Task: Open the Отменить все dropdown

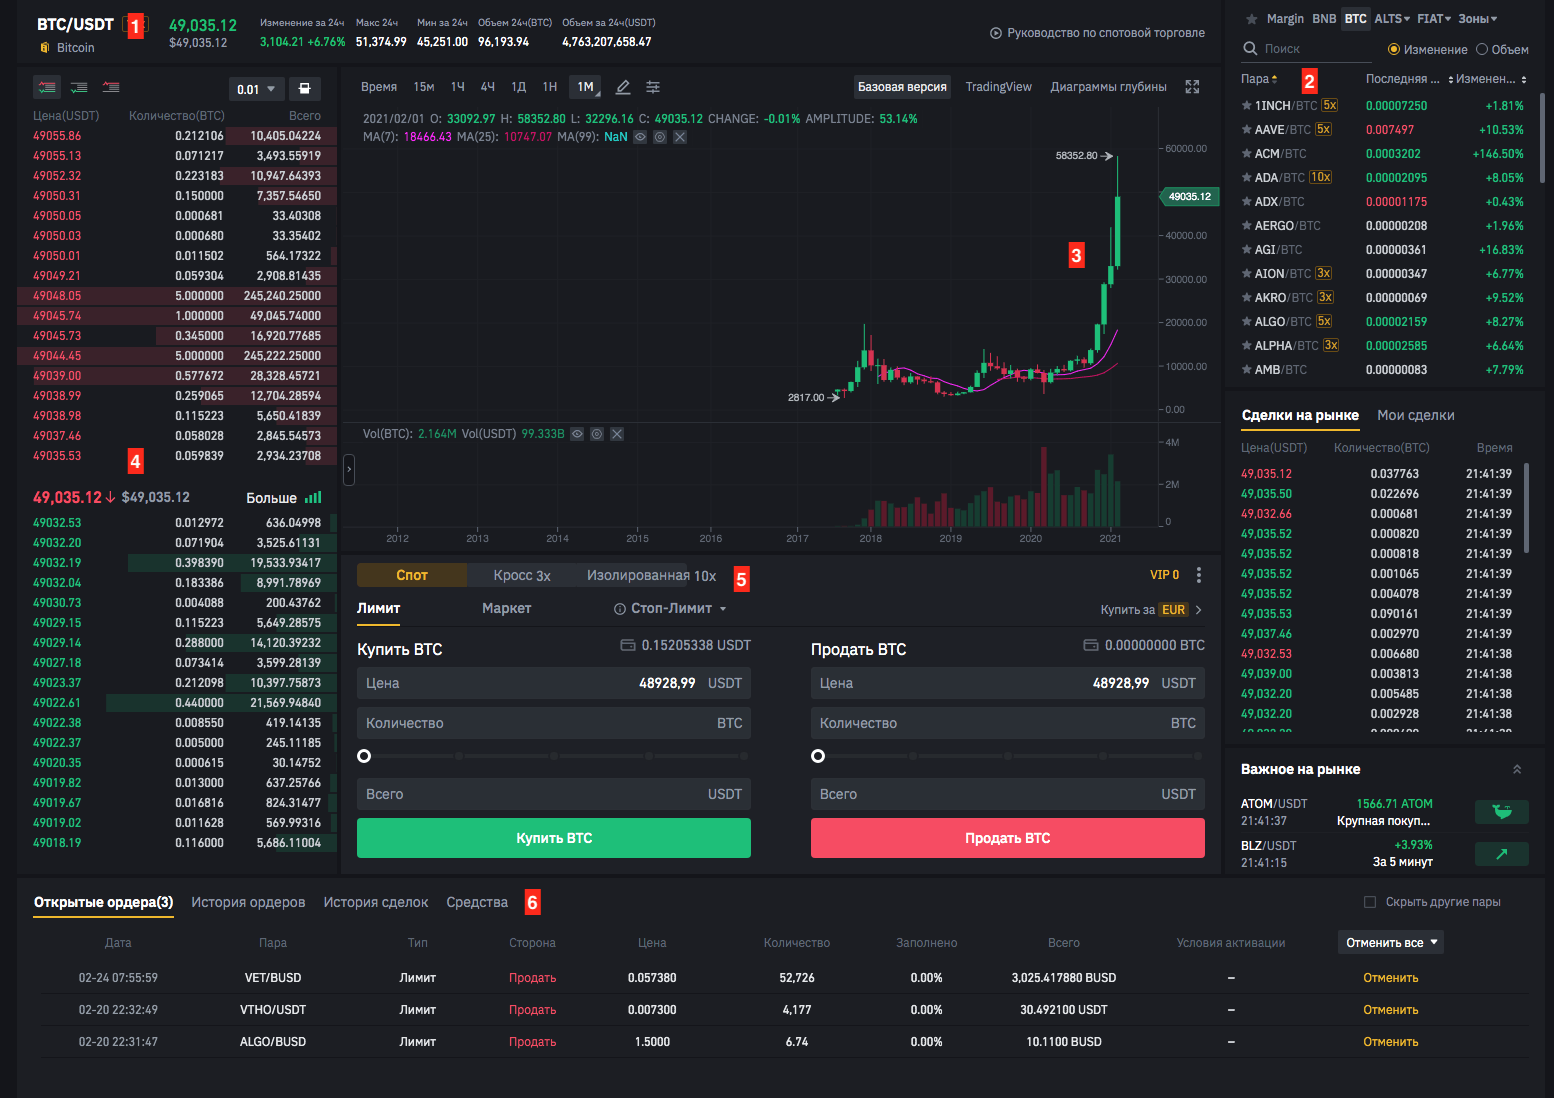Action: point(1391,942)
